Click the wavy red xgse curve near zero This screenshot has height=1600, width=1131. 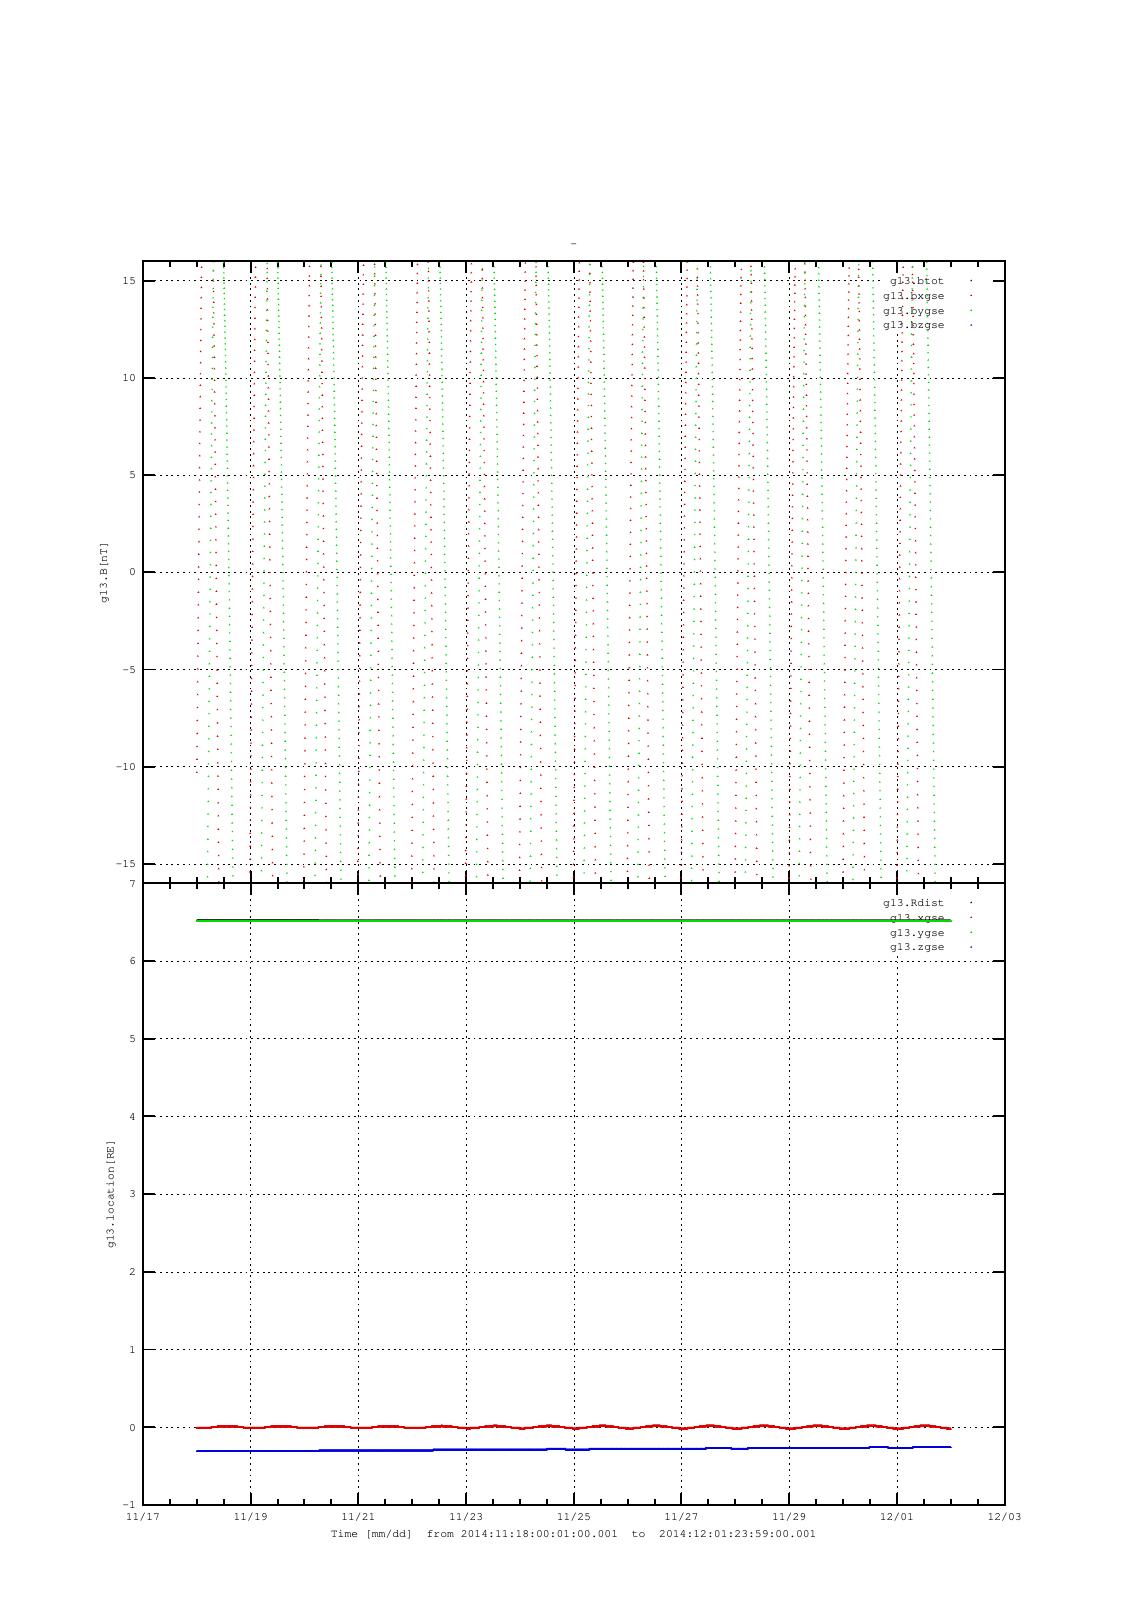[573, 1427]
